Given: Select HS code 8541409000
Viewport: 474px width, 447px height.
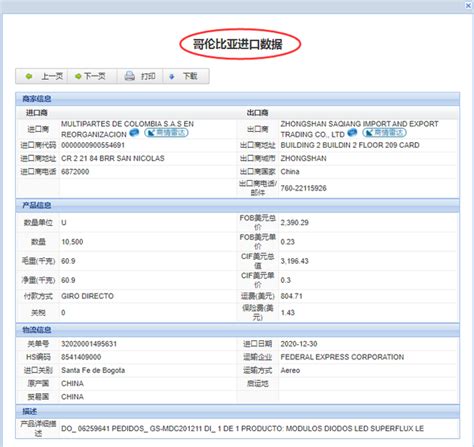Looking at the screenshot, I should (x=81, y=357).
